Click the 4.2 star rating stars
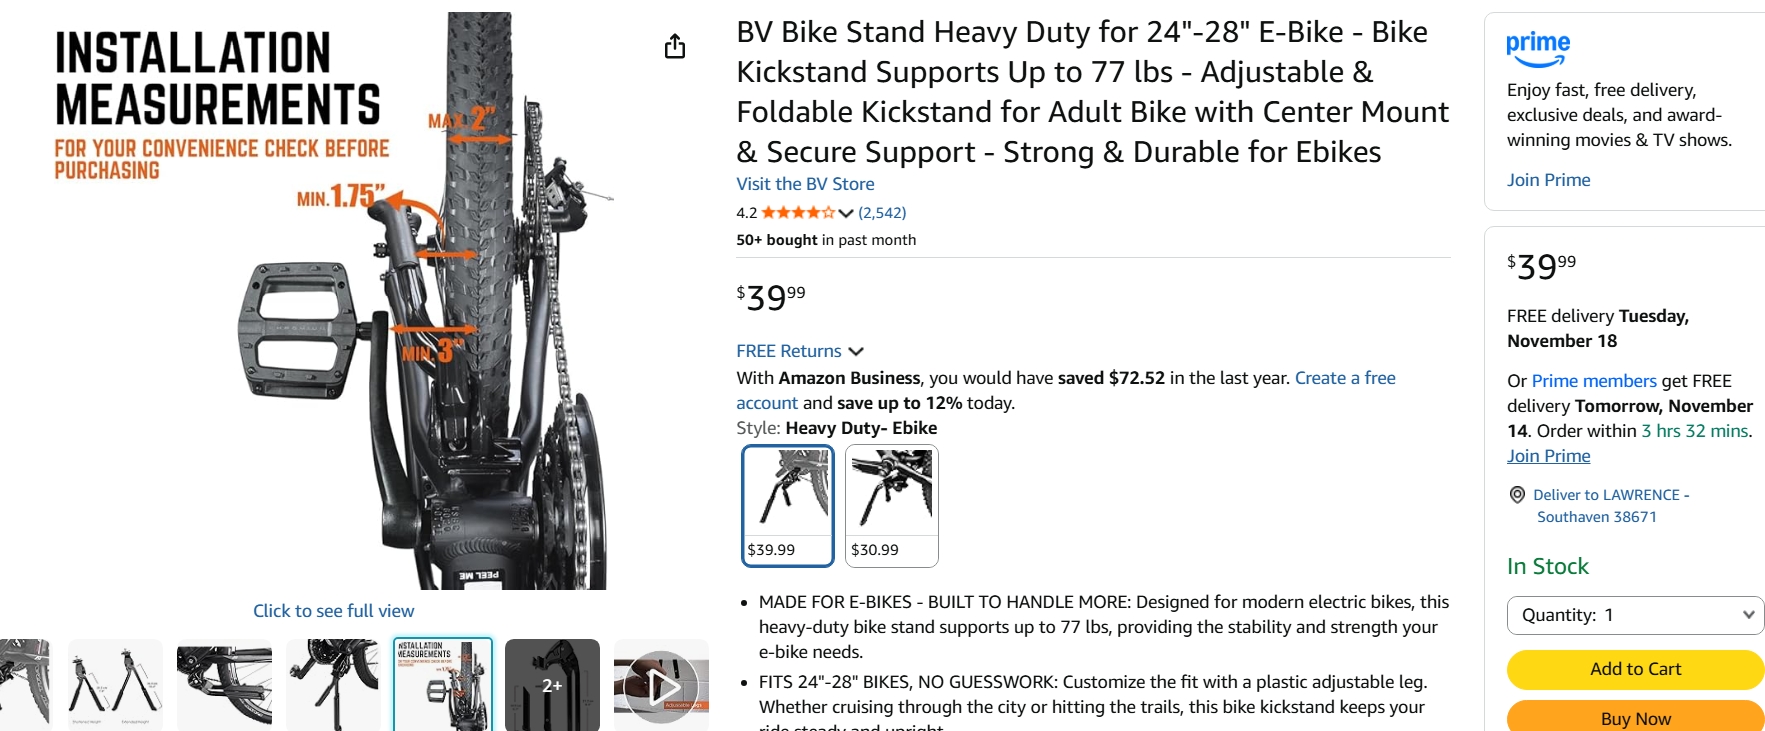This screenshot has height=731, width=1765. click(797, 212)
